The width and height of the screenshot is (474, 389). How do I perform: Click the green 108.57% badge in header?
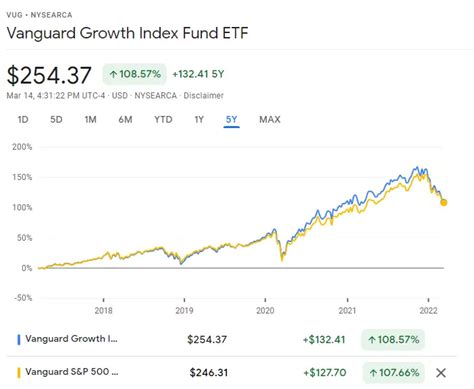click(135, 74)
